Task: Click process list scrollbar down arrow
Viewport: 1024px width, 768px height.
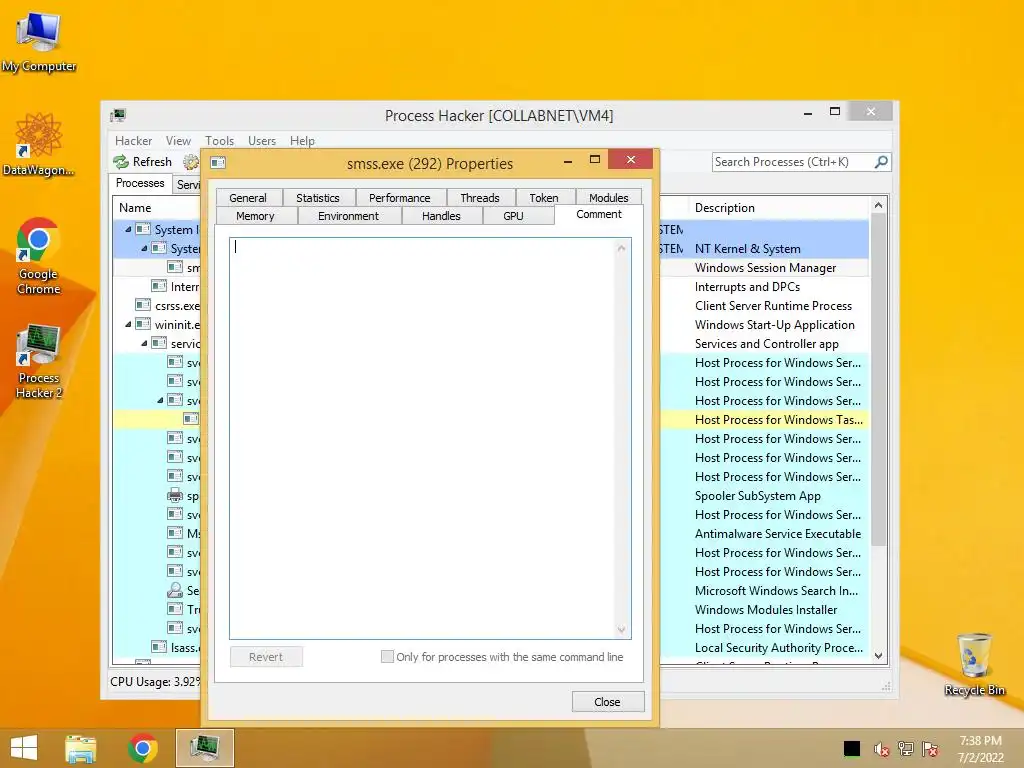Action: coord(878,656)
